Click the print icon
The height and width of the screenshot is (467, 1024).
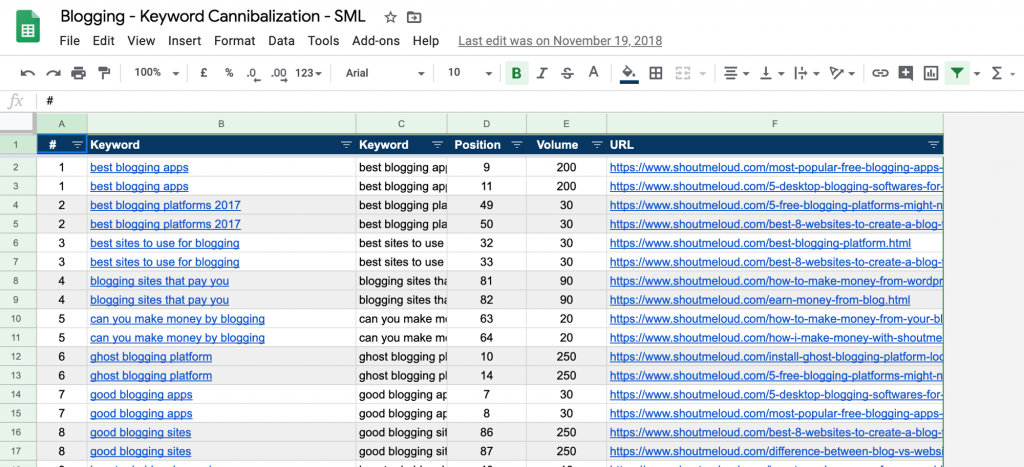(x=78, y=73)
